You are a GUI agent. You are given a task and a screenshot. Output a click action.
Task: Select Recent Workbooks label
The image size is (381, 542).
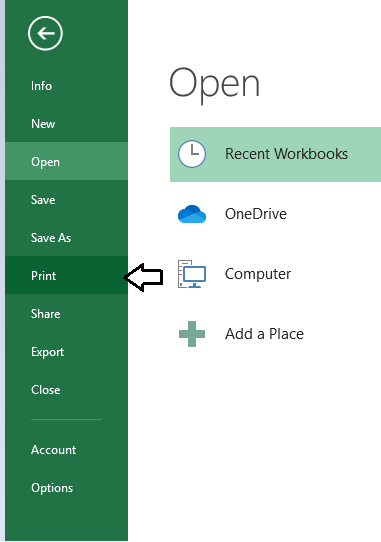coord(286,154)
